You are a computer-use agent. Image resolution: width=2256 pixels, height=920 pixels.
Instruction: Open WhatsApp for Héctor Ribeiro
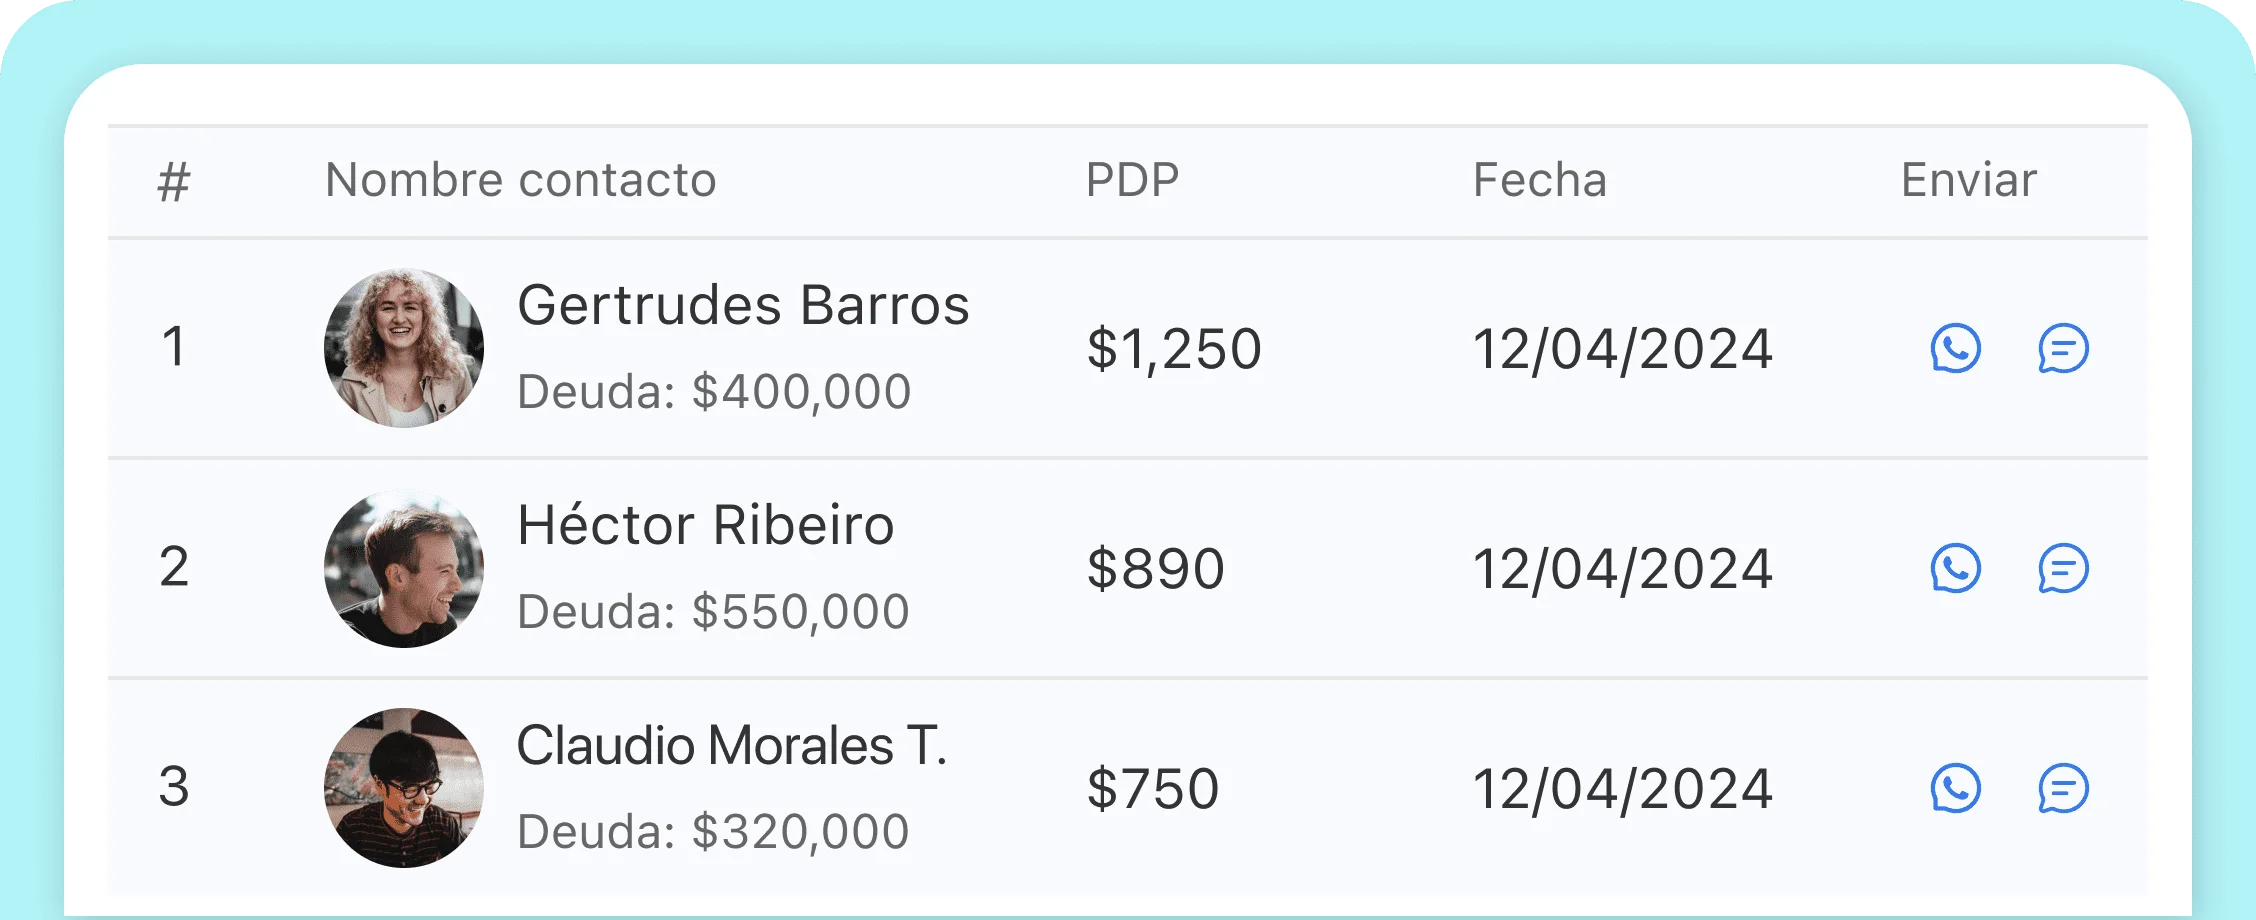pyautogui.click(x=1955, y=568)
